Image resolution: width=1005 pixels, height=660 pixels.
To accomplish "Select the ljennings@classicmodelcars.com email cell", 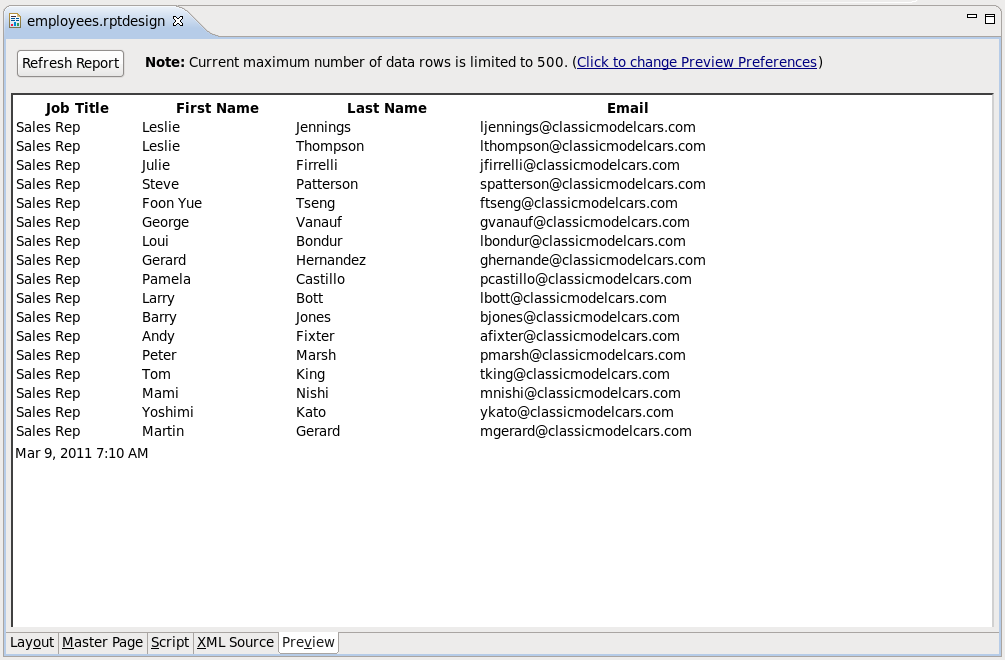I will click(587, 127).
